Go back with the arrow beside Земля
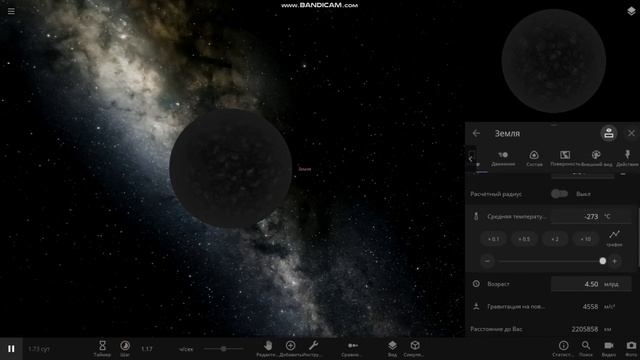The image size is (640, 360). click(476, 133)
